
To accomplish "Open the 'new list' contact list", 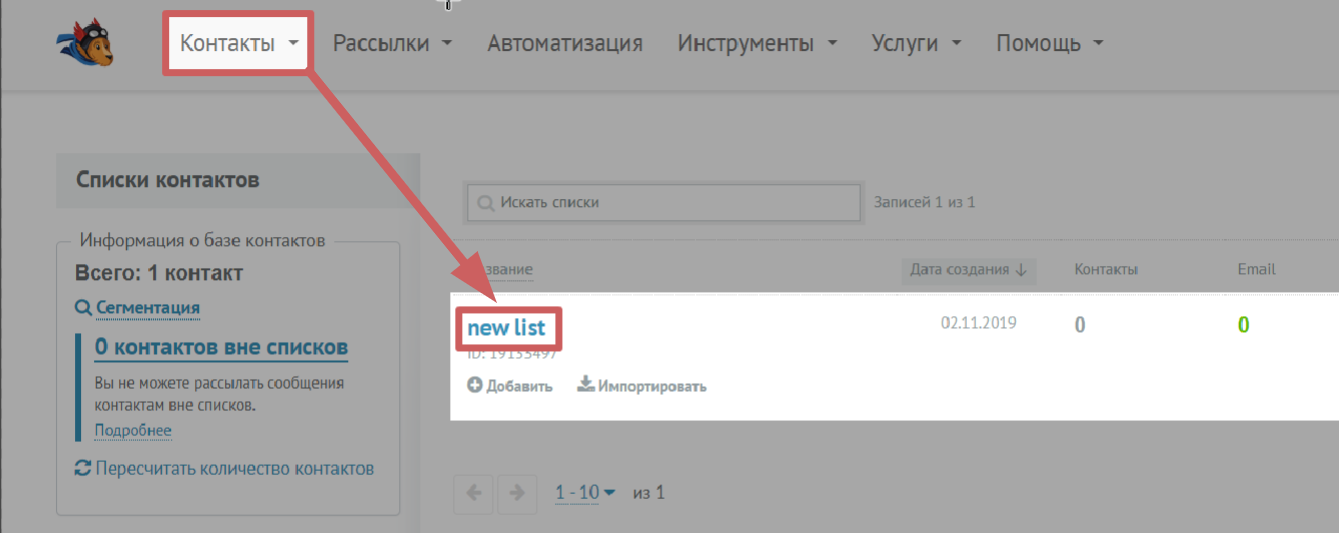I will click(506, 328).
